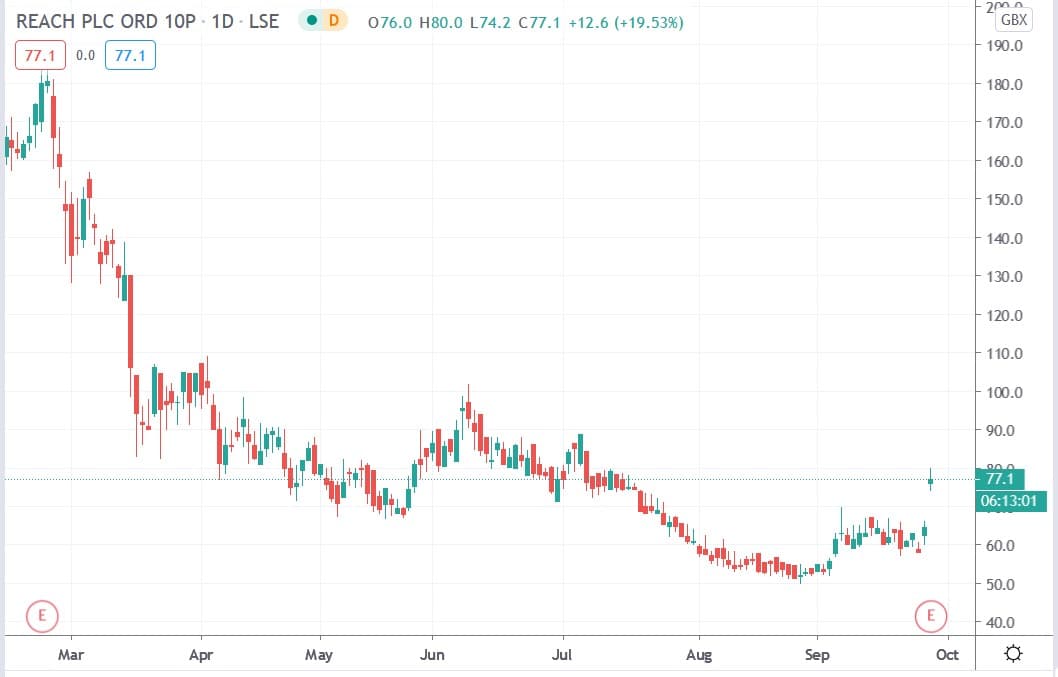Click the 140.0 price axis label
Image resolution: width=1058 pixels, height=677 pixels.
pos(1004,238)
